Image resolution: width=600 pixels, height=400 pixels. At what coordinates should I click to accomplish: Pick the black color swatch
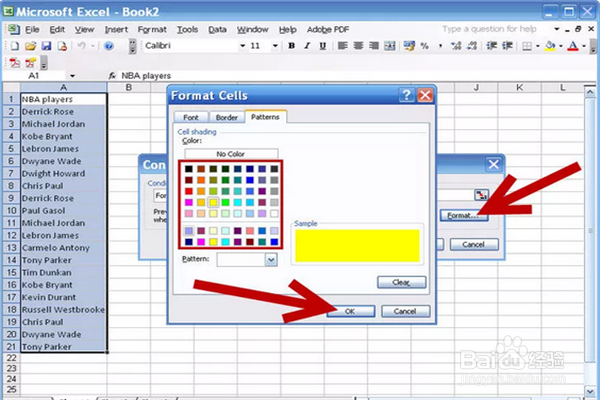189,169
